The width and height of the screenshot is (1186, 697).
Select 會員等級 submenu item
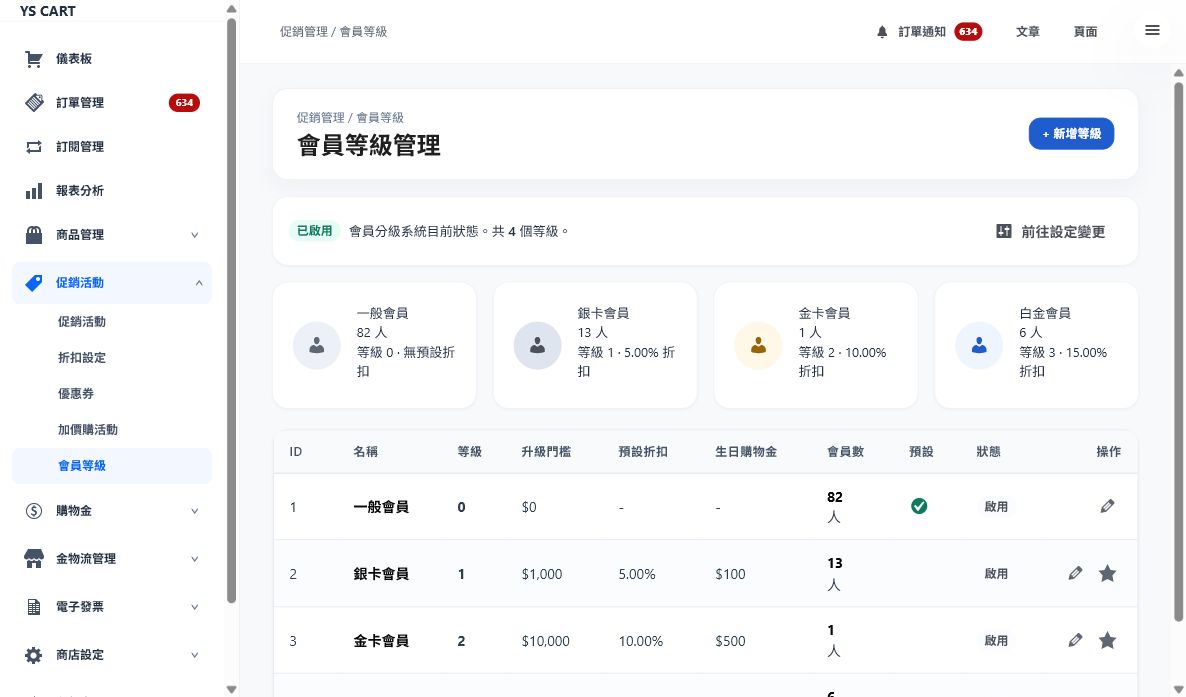pos(112,465)
